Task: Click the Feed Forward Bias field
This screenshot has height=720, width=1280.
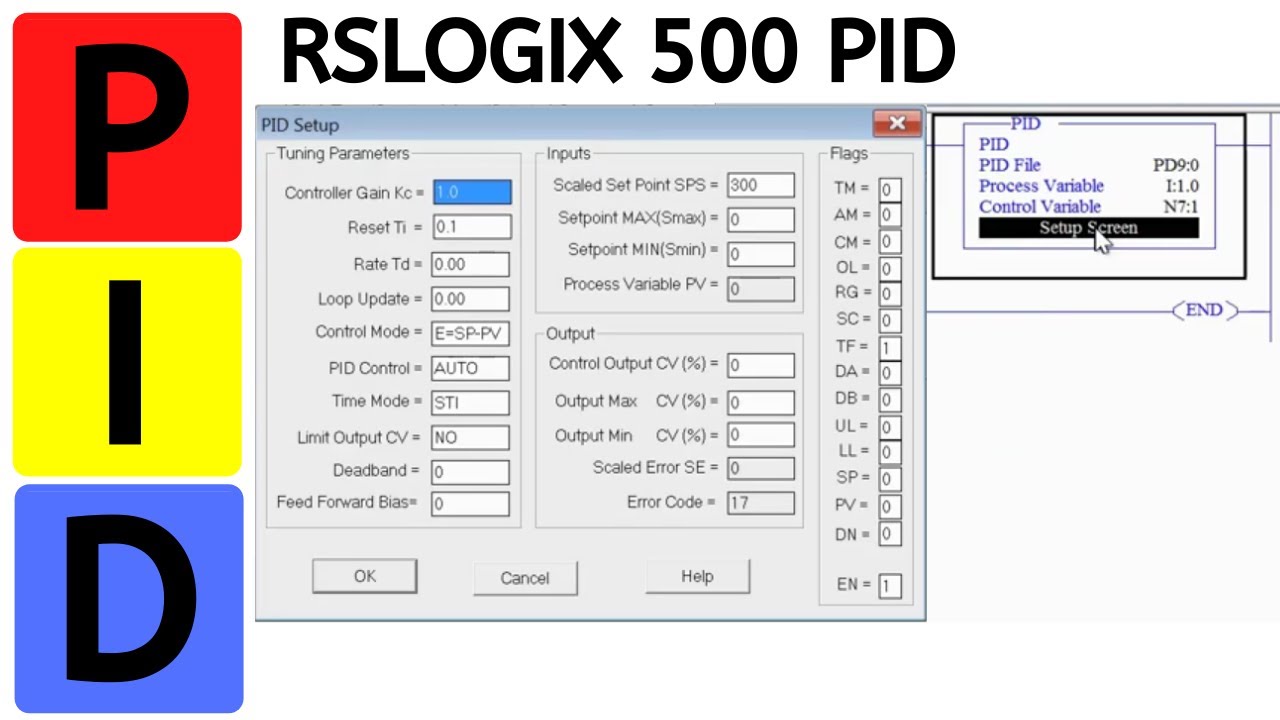Action: 470,503
